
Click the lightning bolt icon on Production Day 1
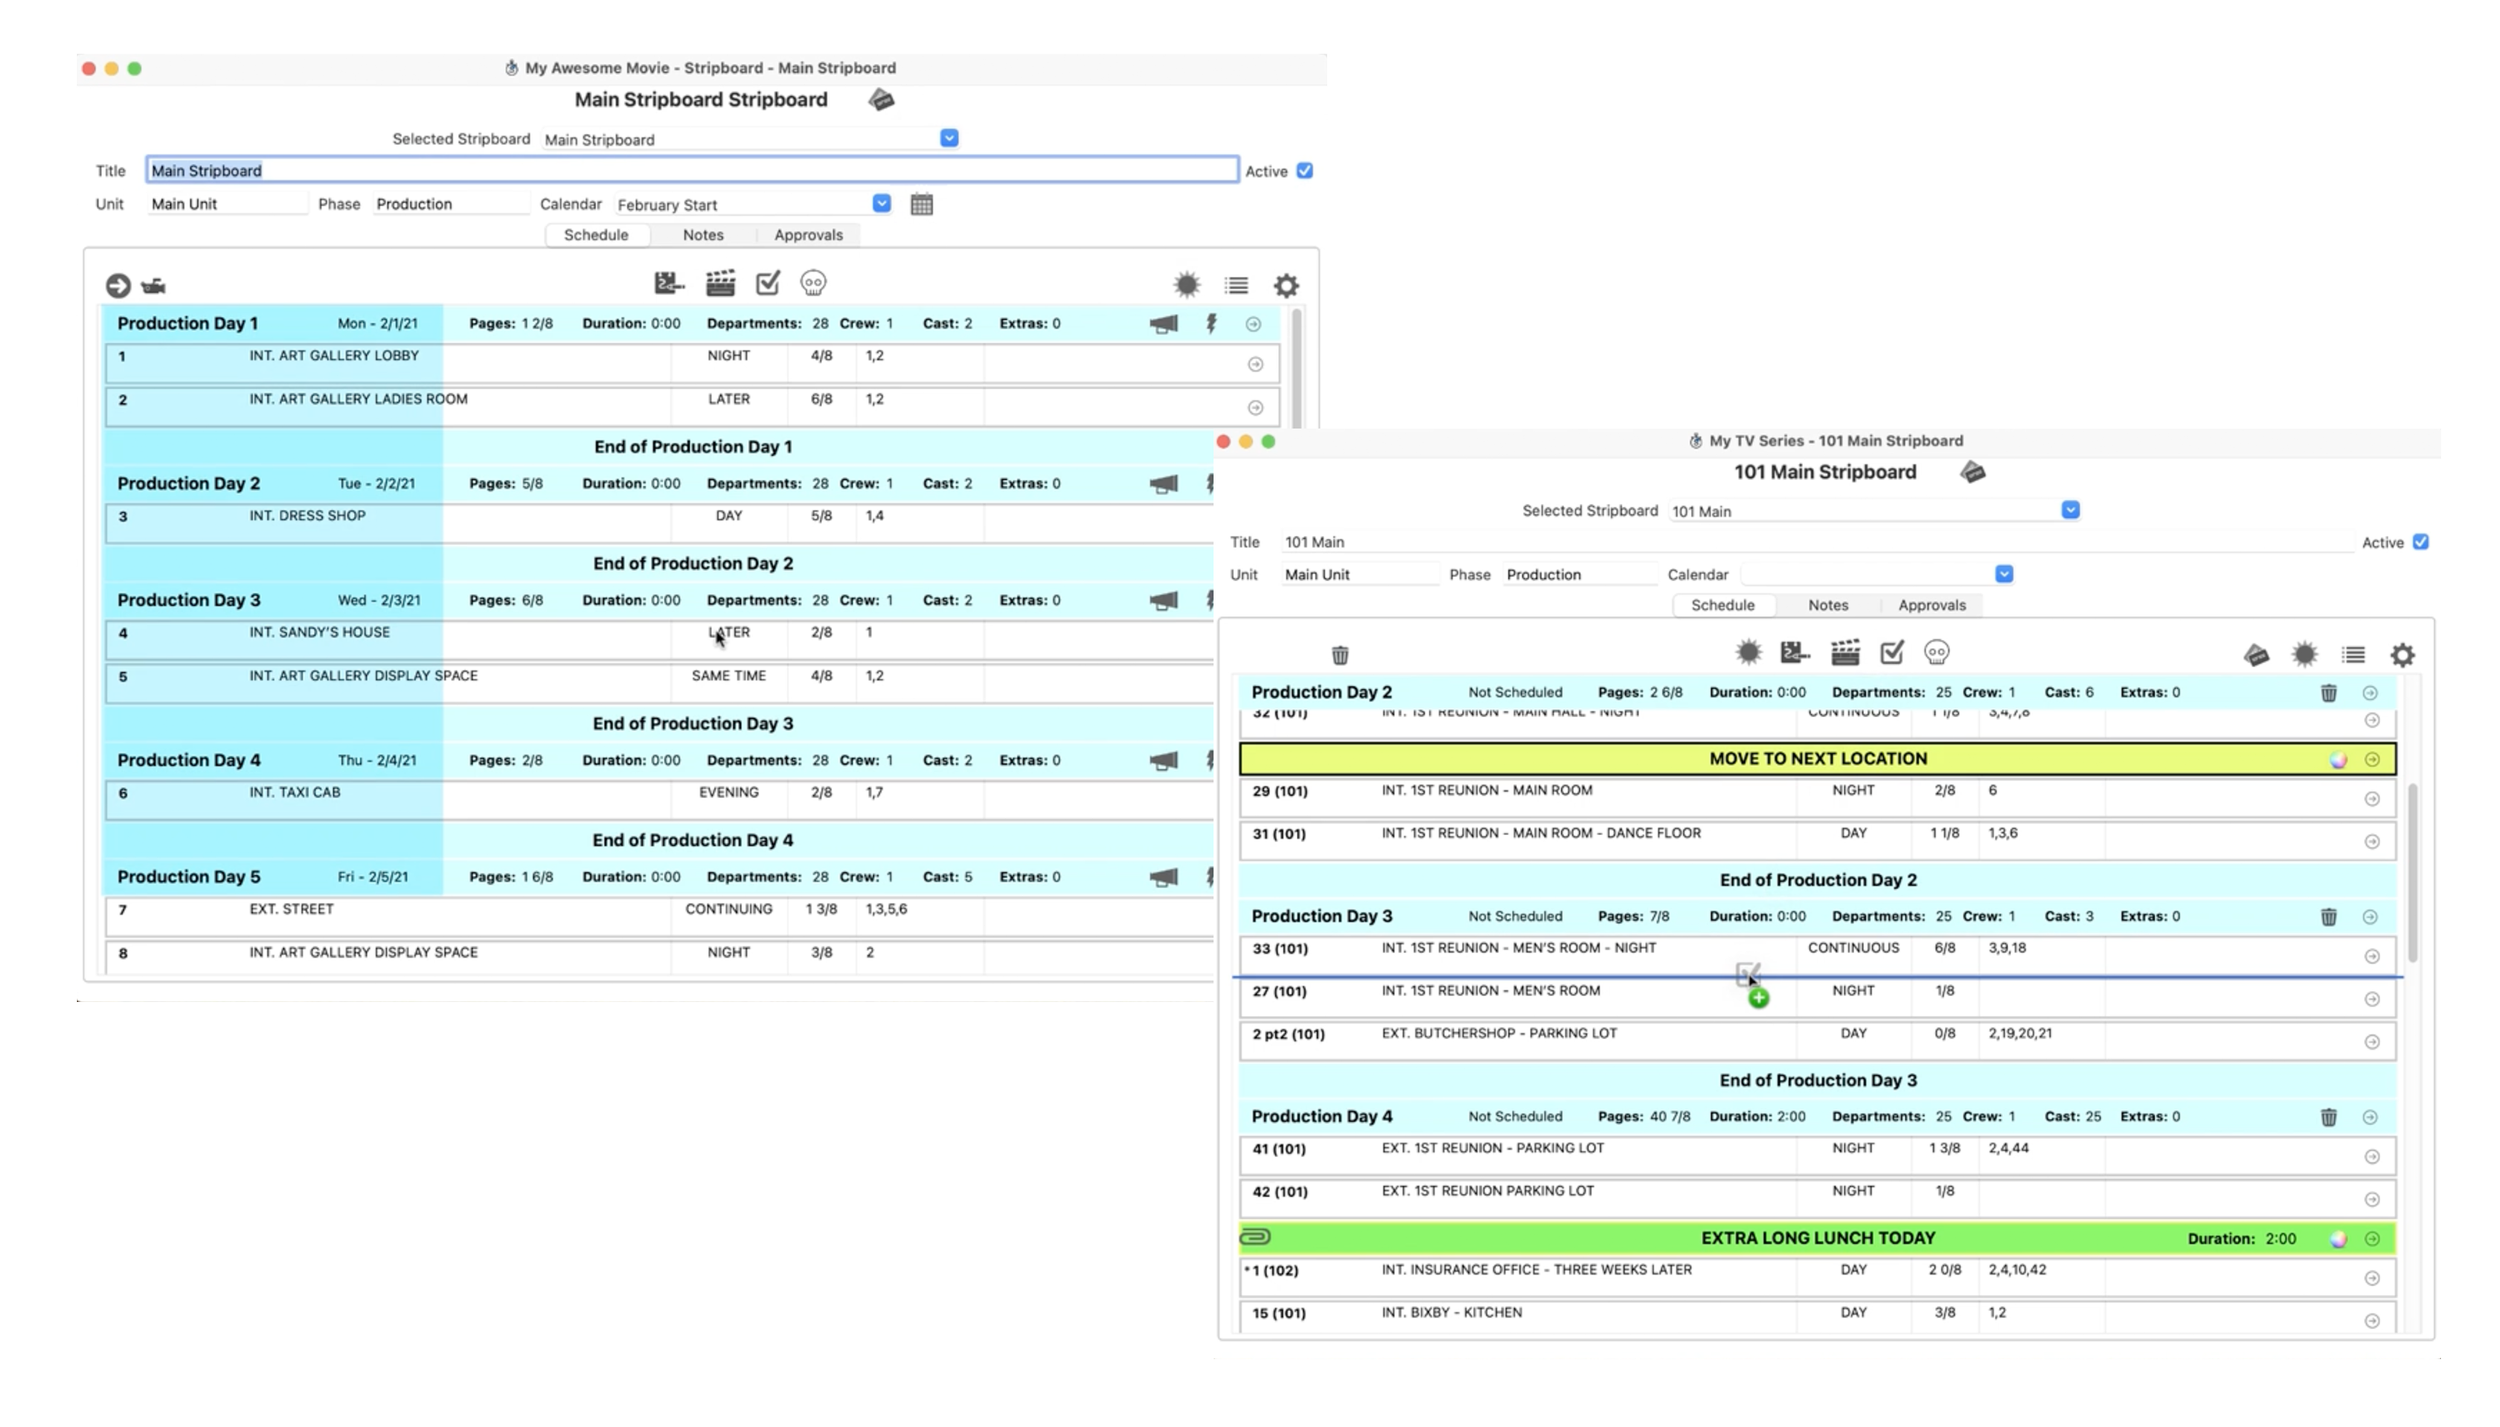coord(1211,324)
